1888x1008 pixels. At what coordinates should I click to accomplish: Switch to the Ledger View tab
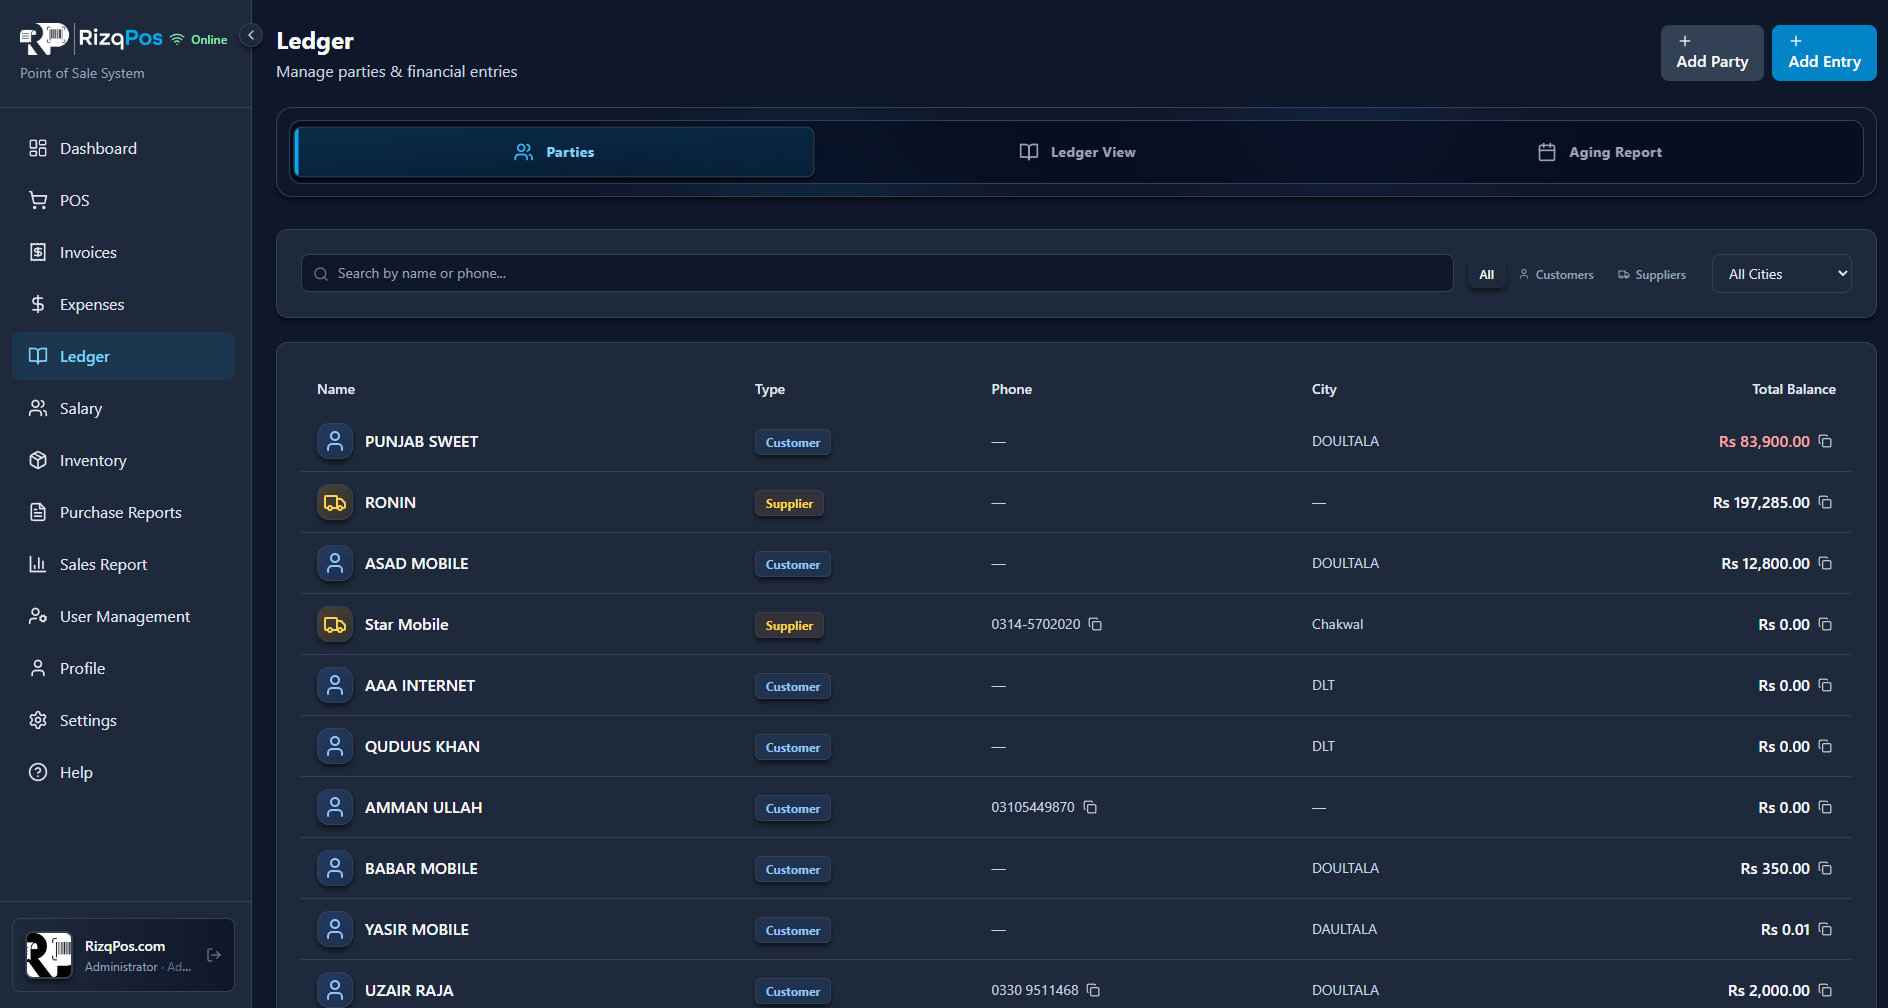click(1077, 152)
